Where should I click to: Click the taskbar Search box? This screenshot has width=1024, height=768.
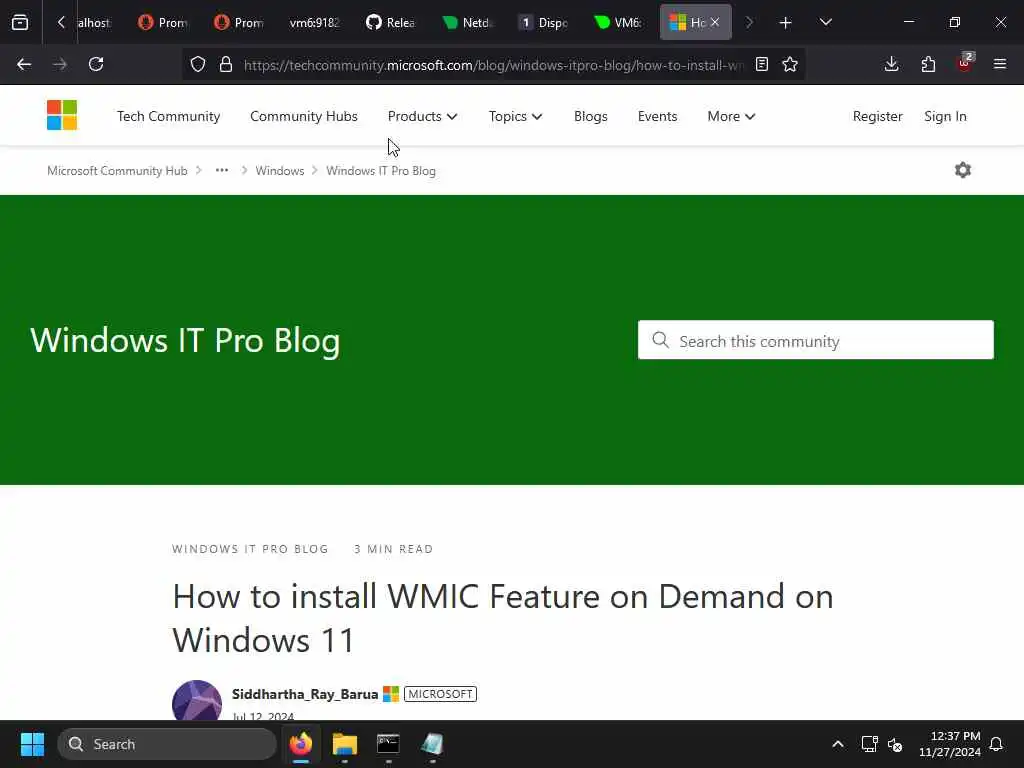(167, 744)
